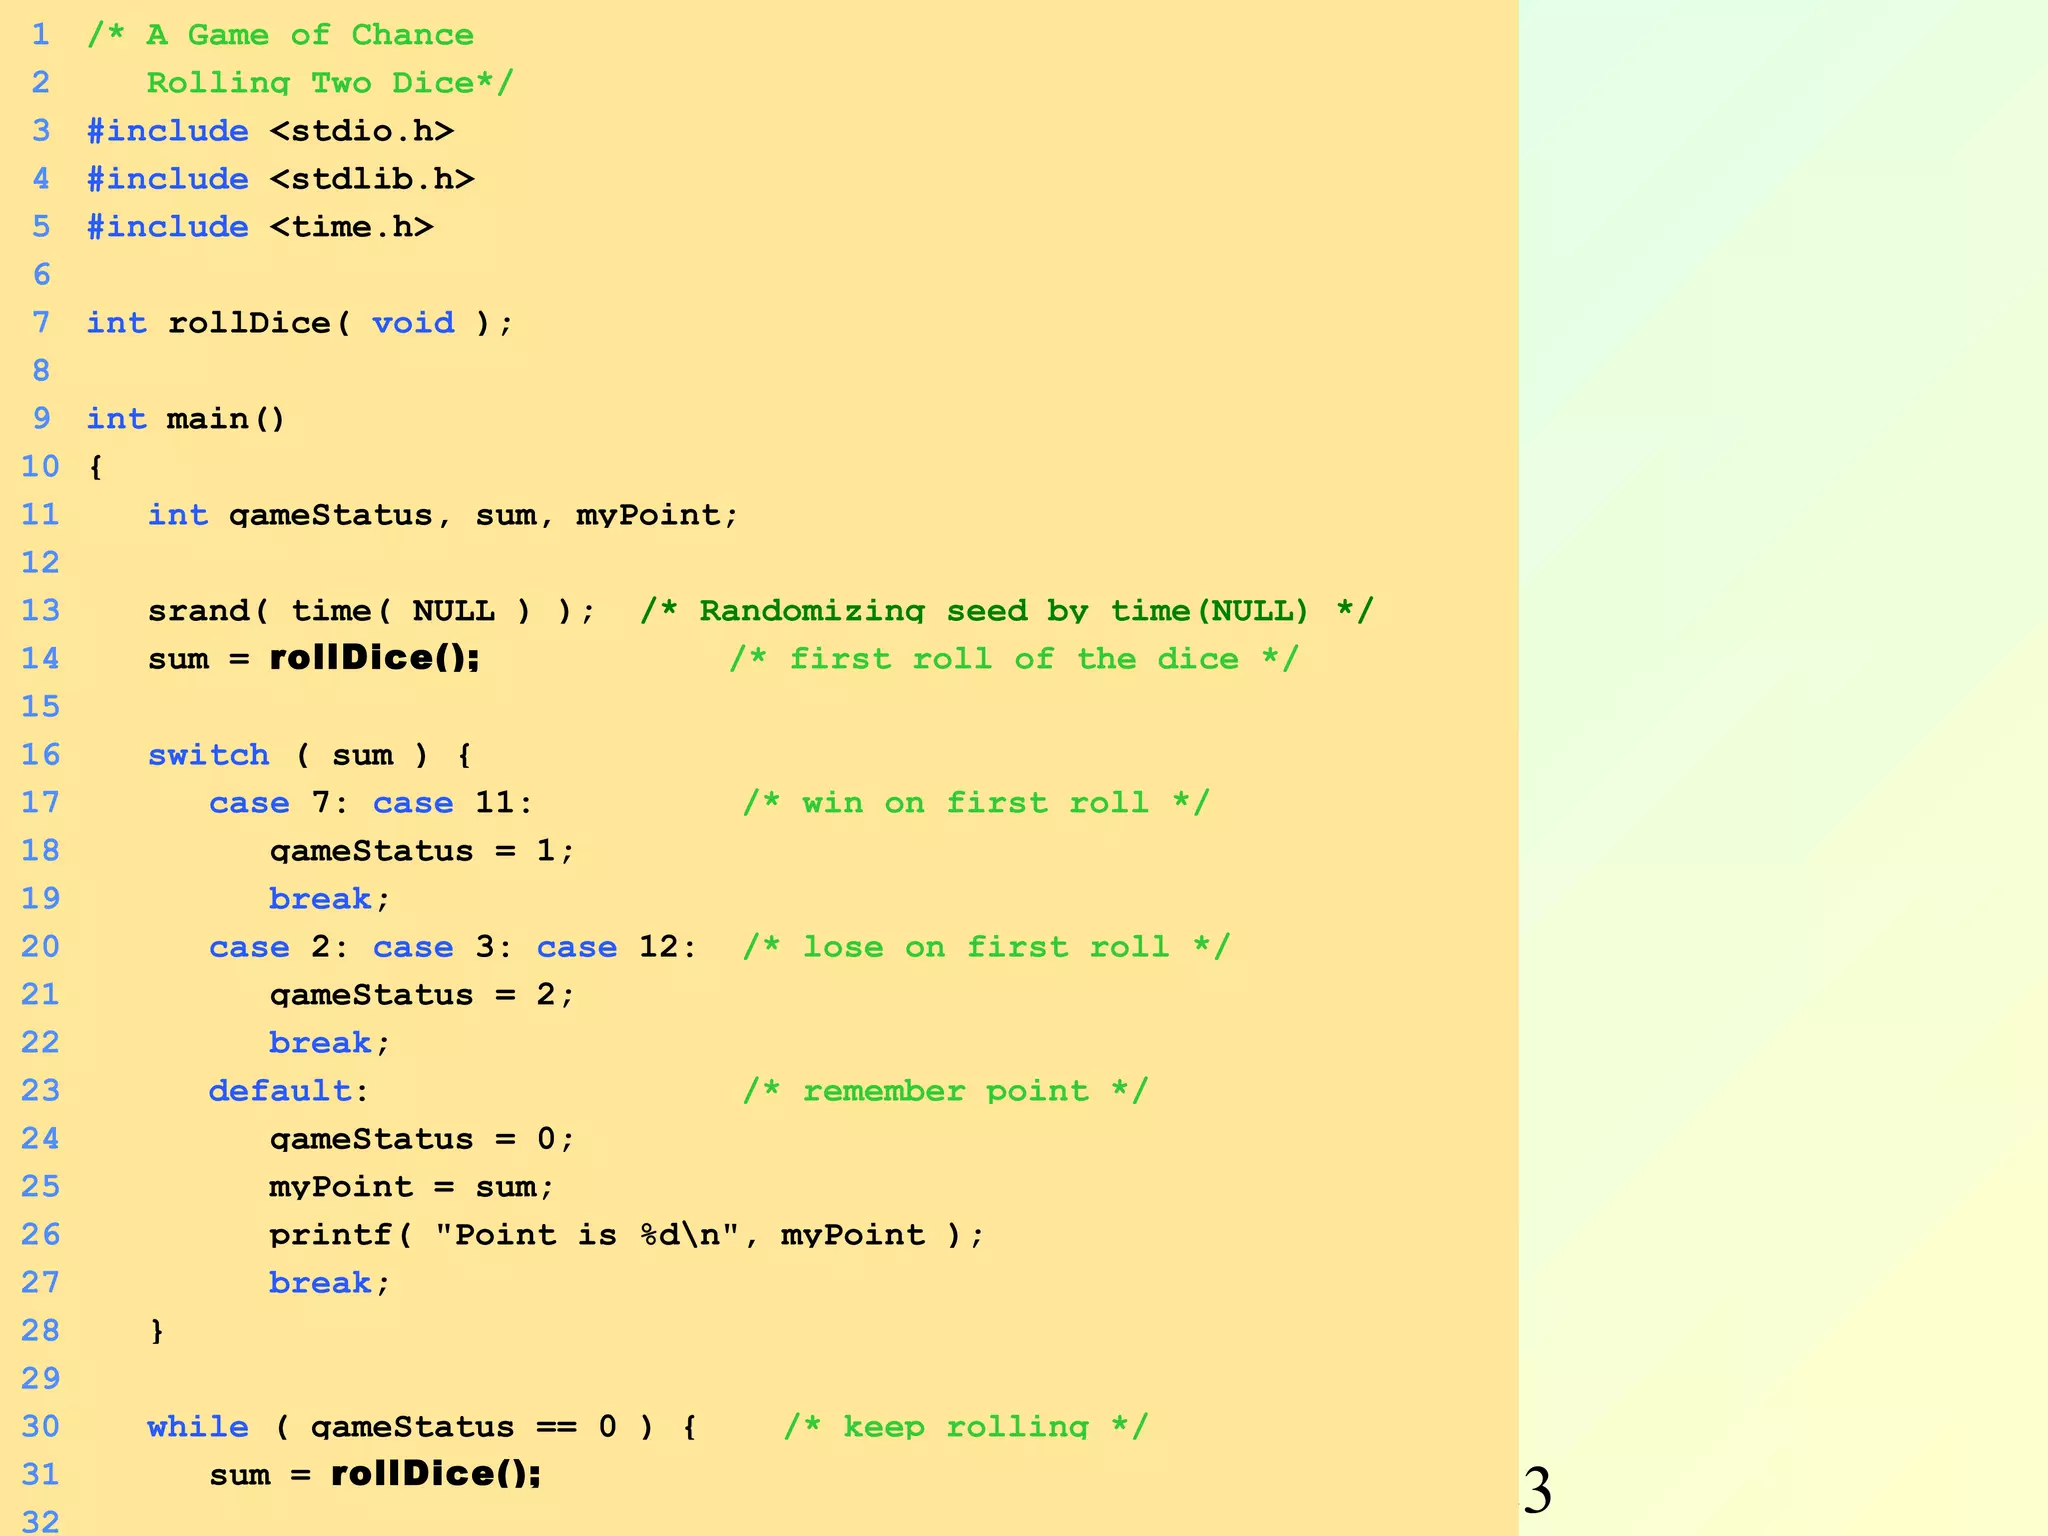Click line number 12

tap(41, 562)
